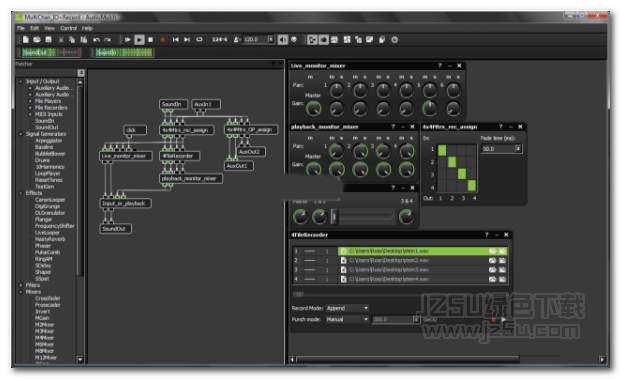Open the Record Mode Append dropdown
Screen dimensions: 621x379
coord(347,308)
